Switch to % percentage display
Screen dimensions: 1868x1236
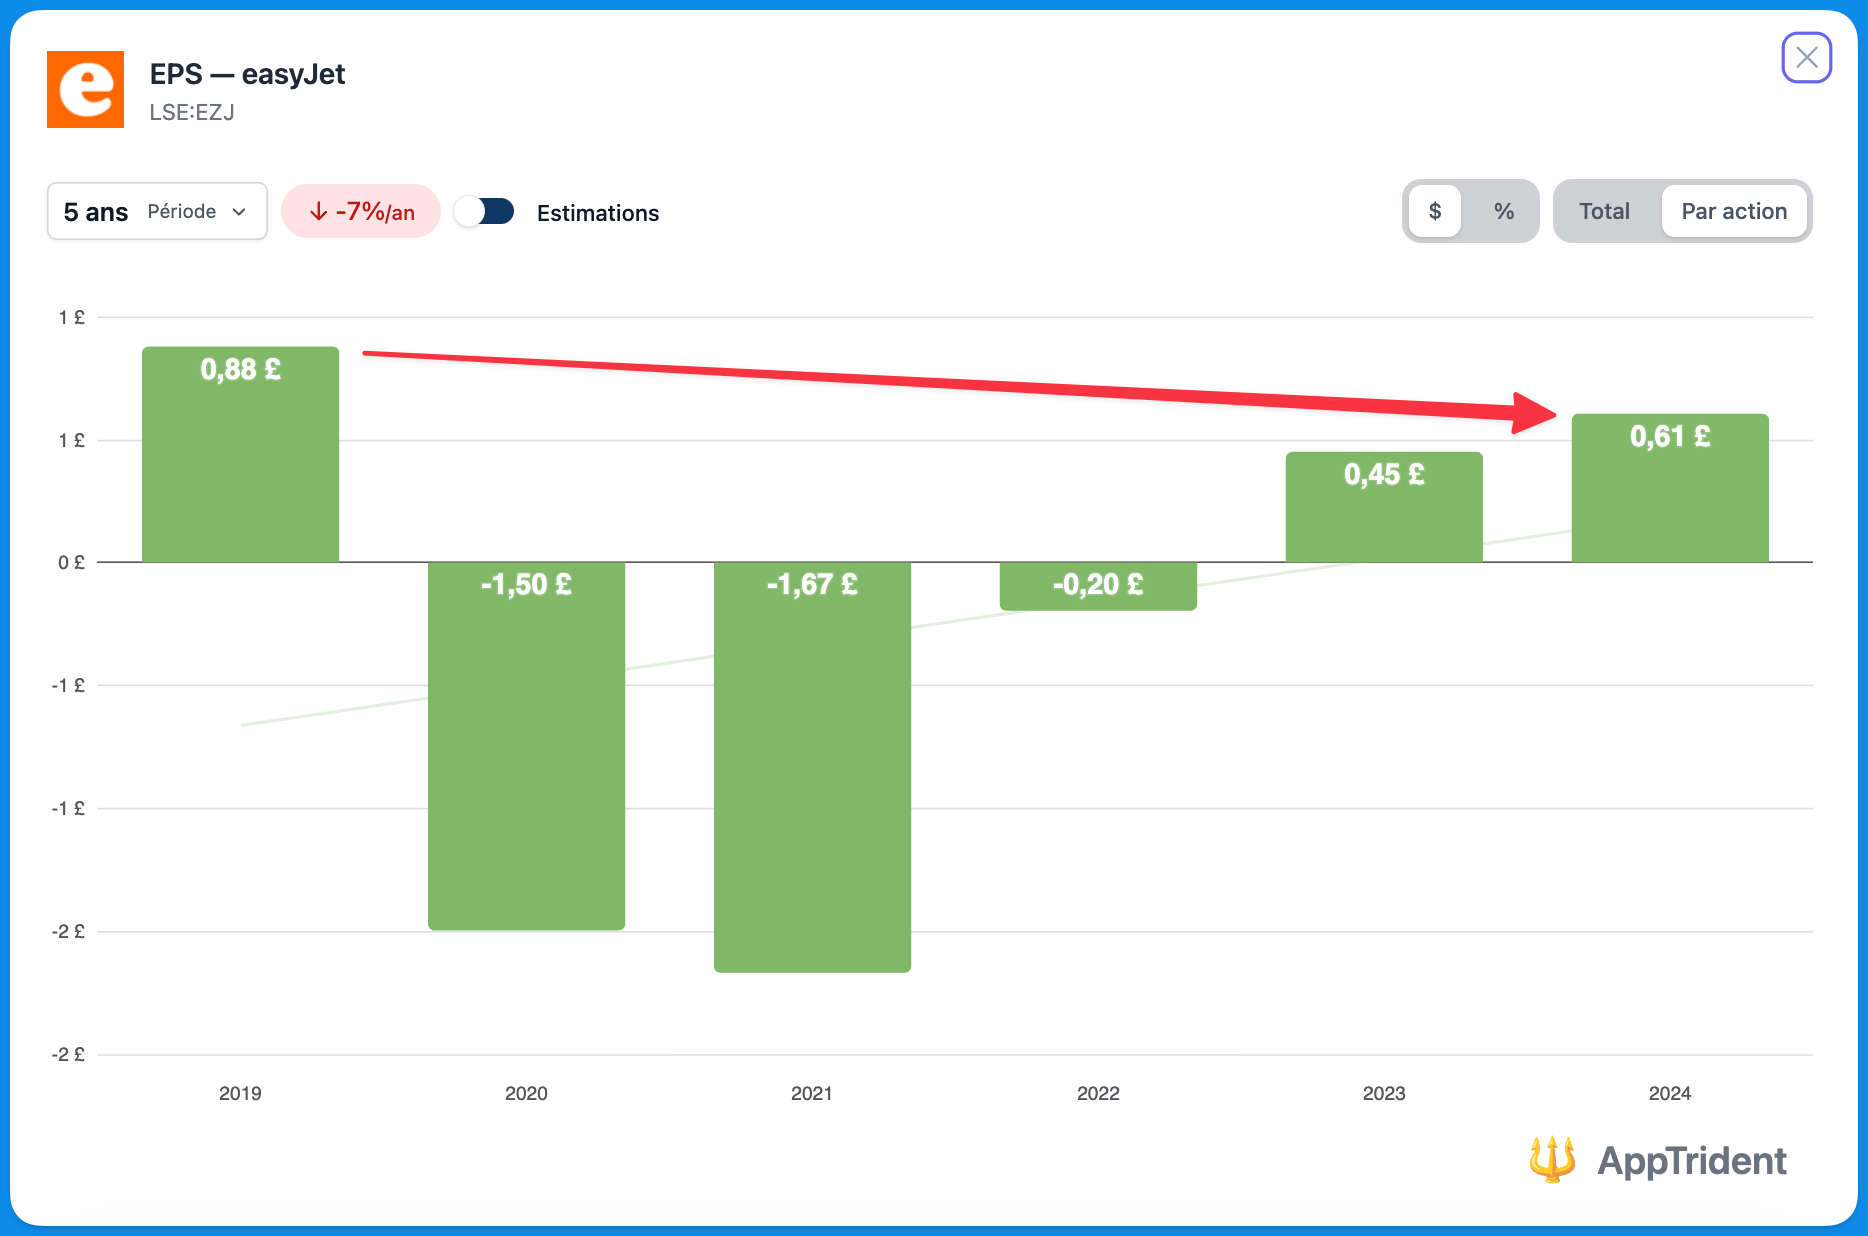coord(1503,212)
